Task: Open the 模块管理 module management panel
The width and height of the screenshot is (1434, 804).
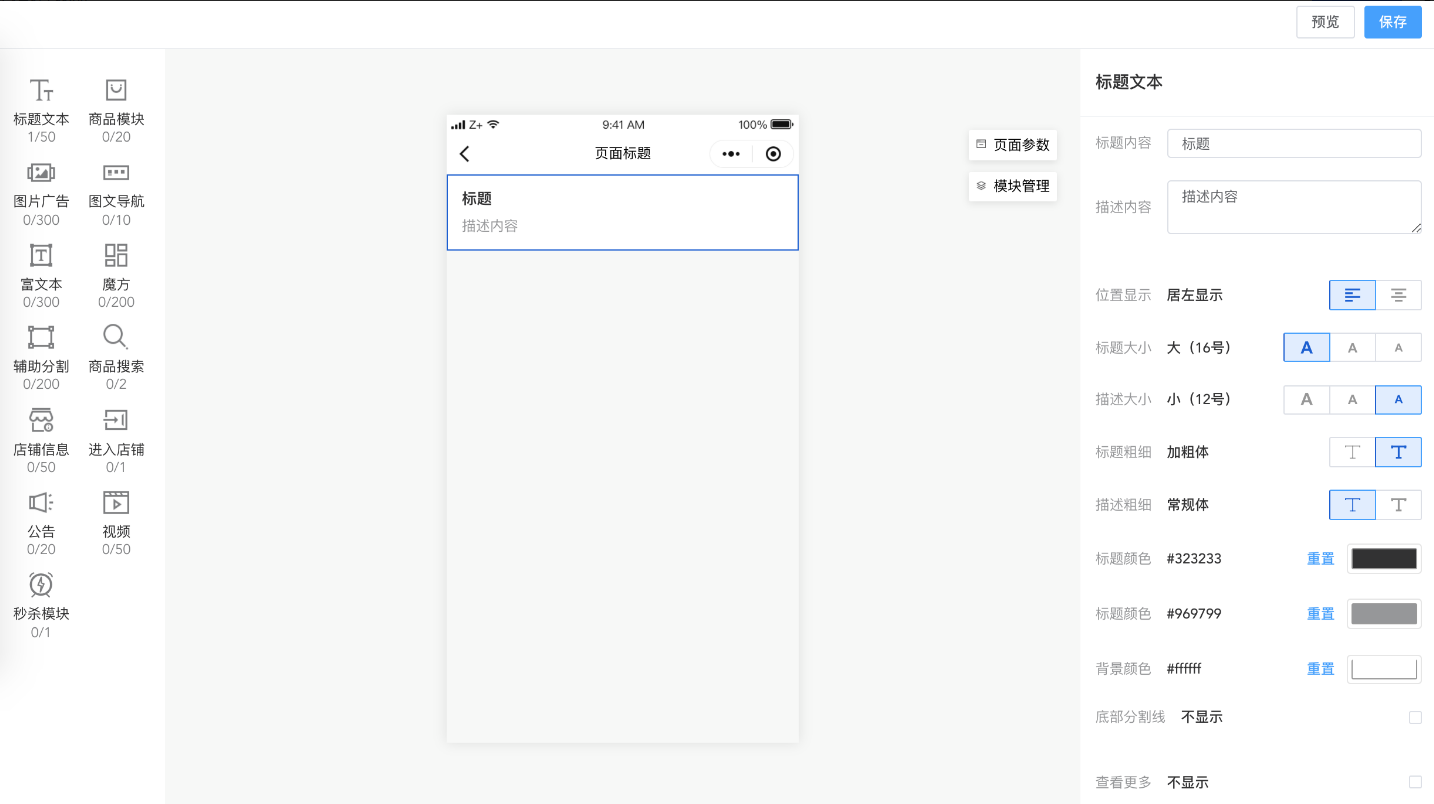Action: (x=1013, y=186)
